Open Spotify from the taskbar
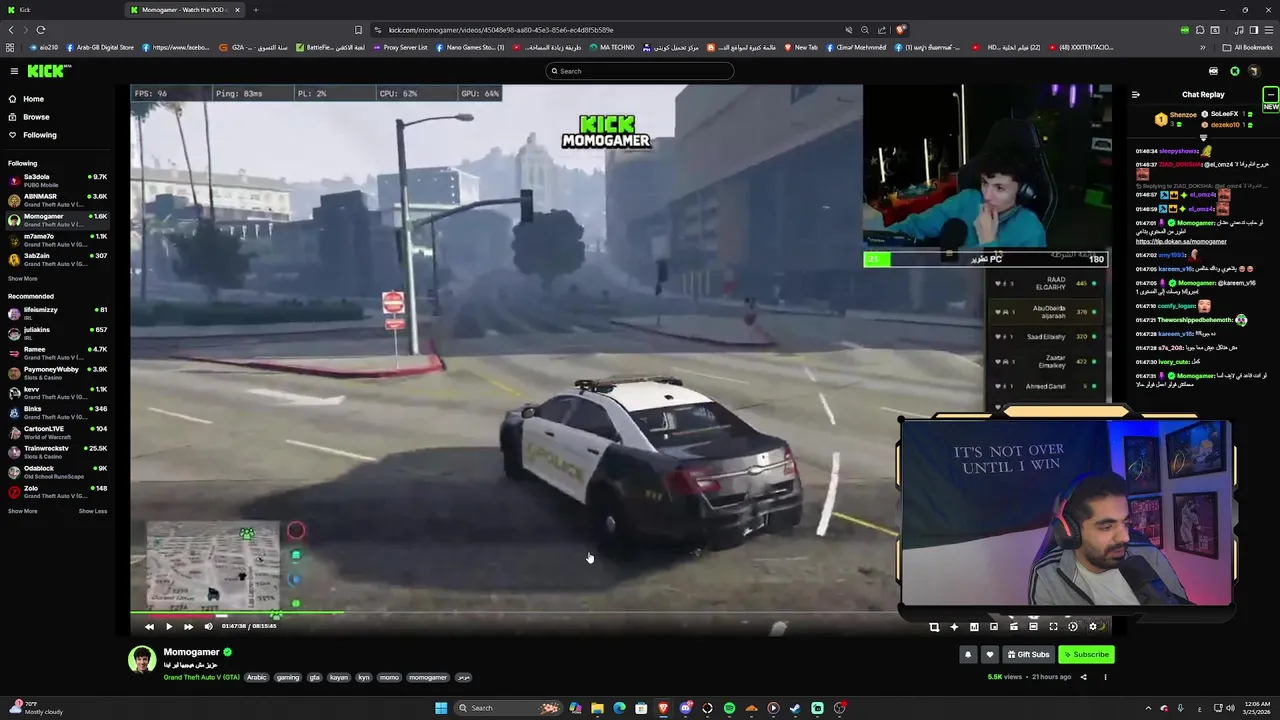1280x720 pixels. [729, 708]
